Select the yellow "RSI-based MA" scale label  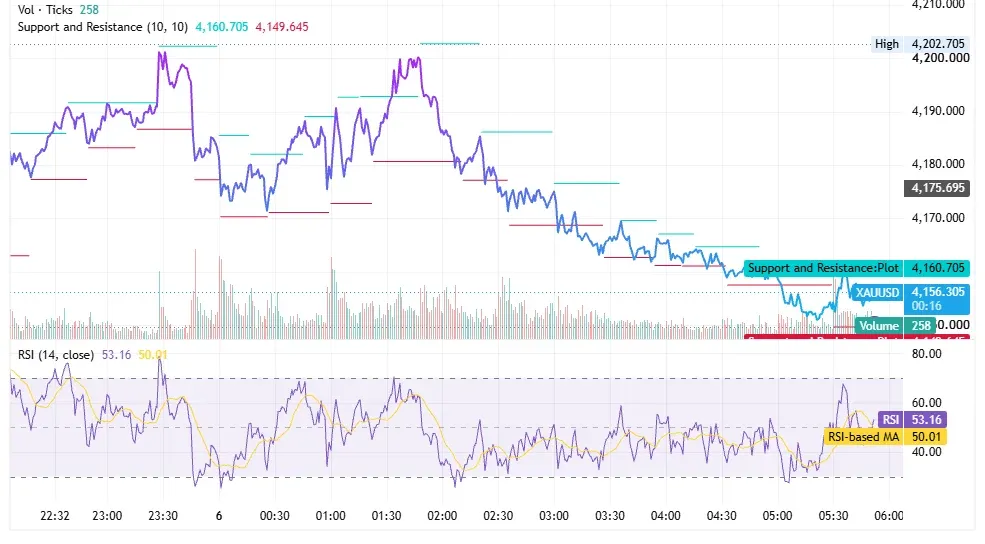(863, 437)
